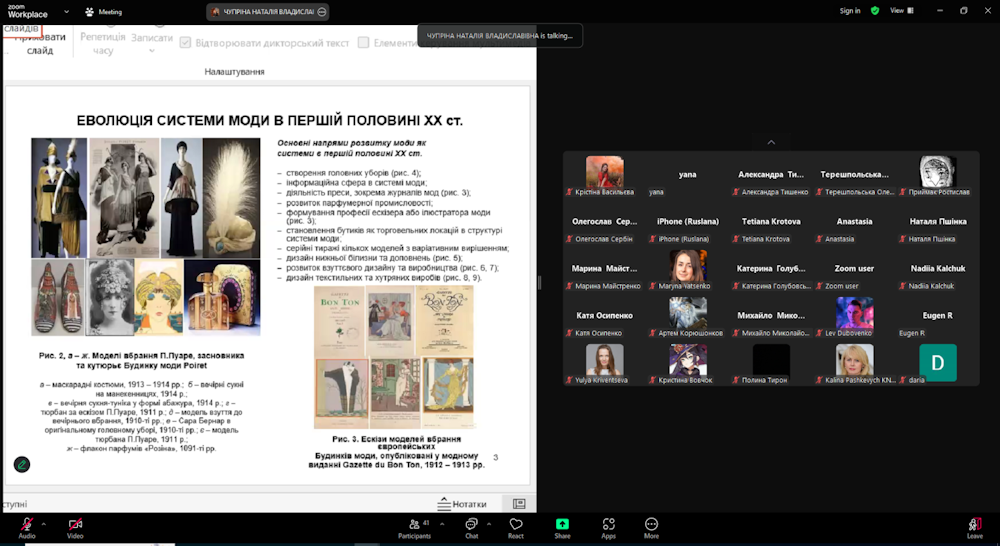Image resolution: width=1000 pixels, height=546 pixels.
Task: Select iPhone (Ruslana) participant tile
Action: point(688,223)
